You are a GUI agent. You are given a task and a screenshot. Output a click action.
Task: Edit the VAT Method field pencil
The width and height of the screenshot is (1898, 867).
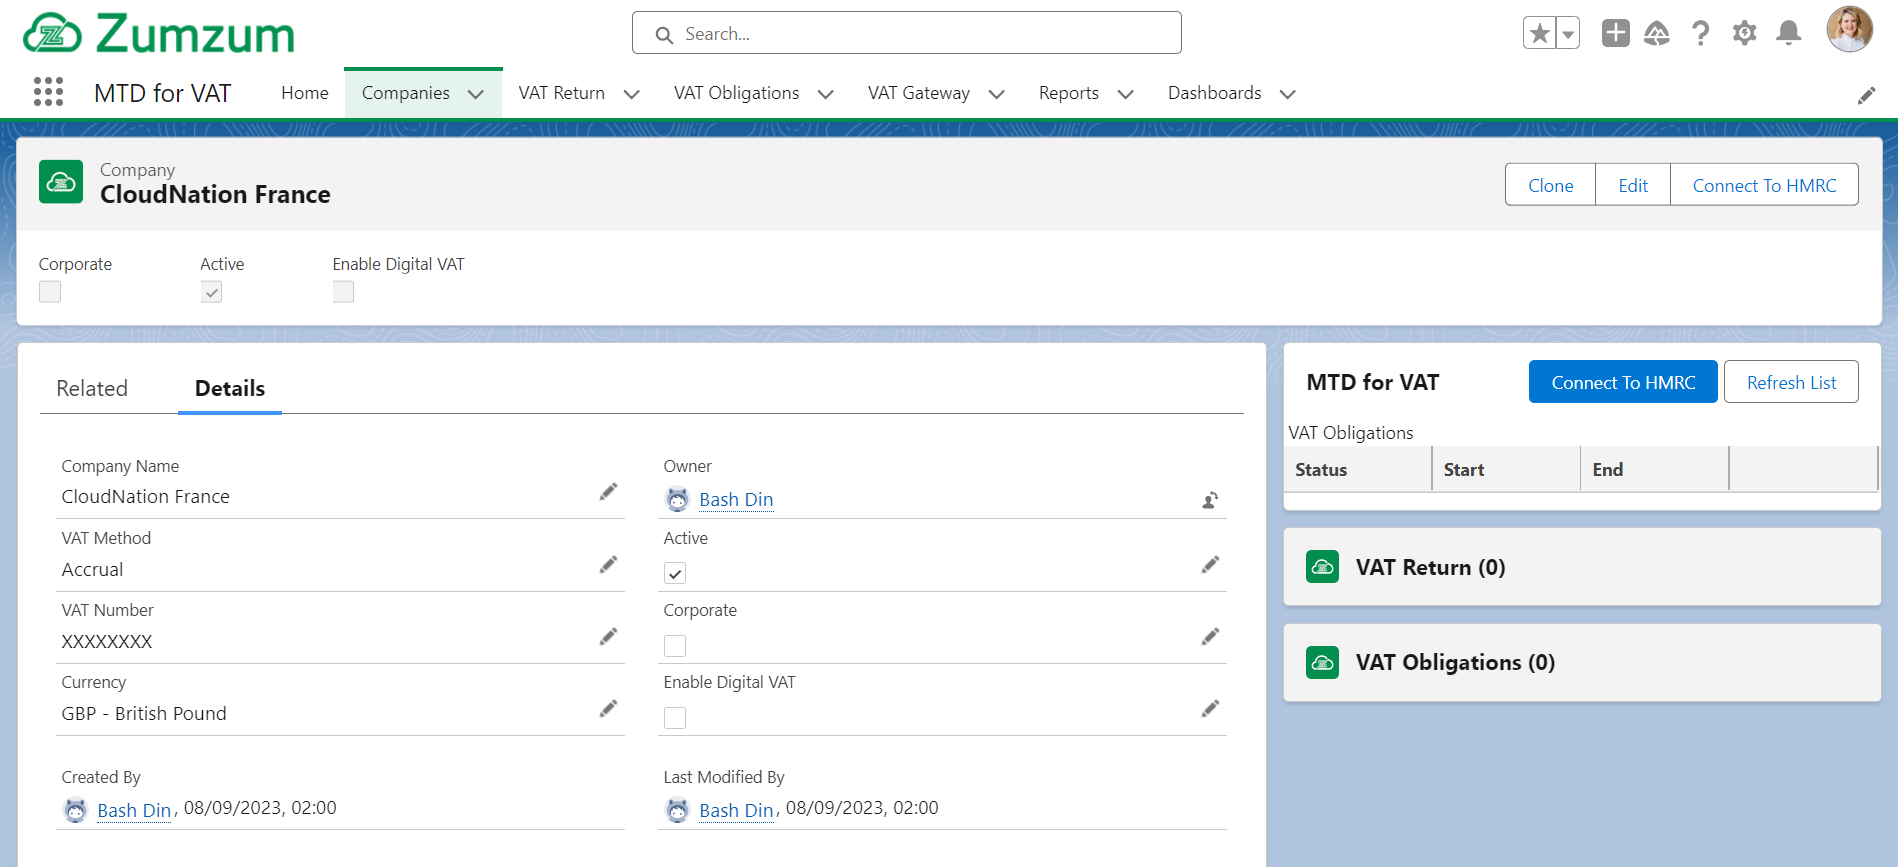(608, 565)
